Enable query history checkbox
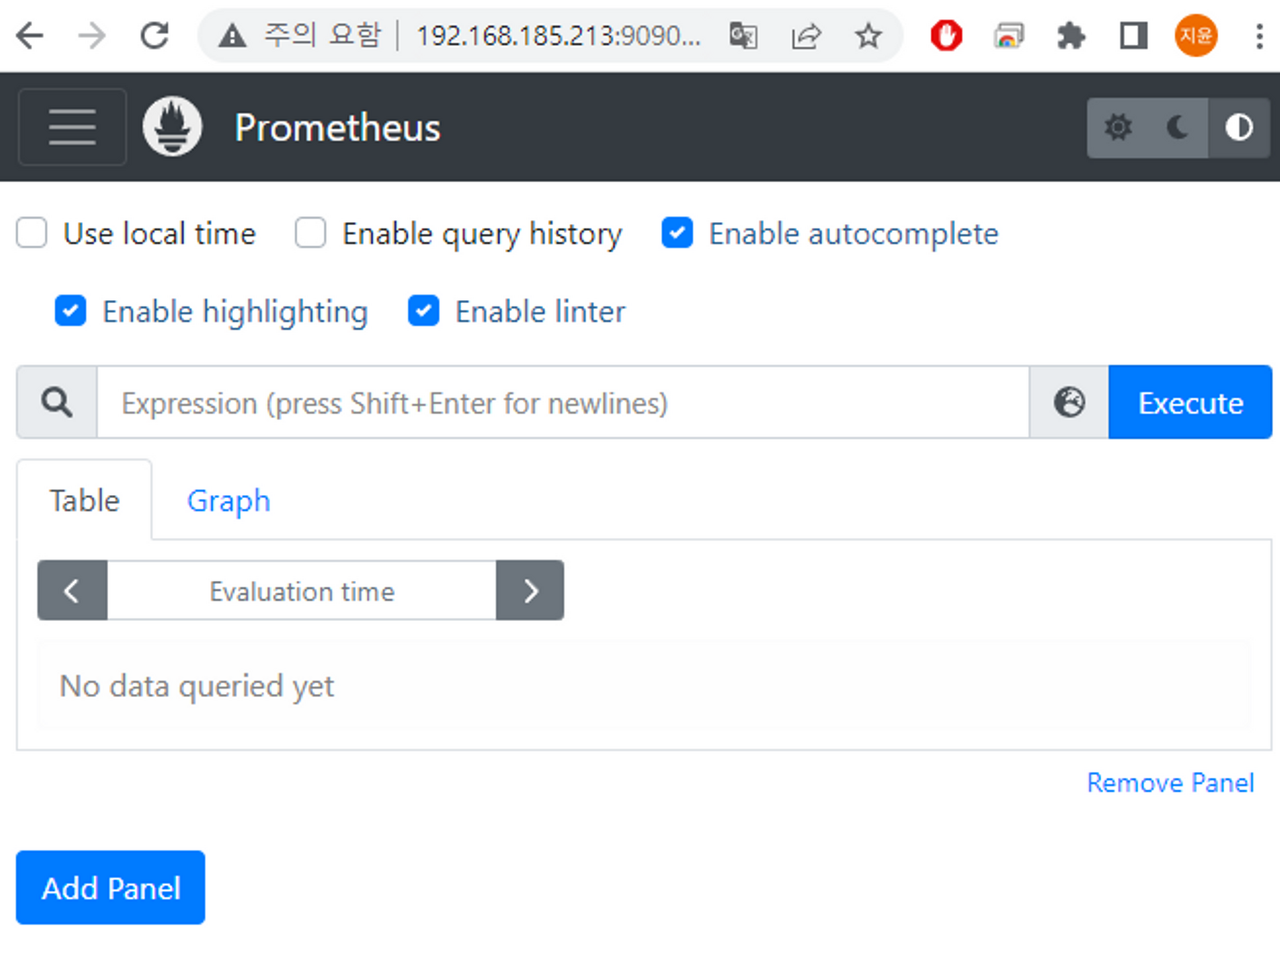The image size is (1280, 967). (310, 233)
